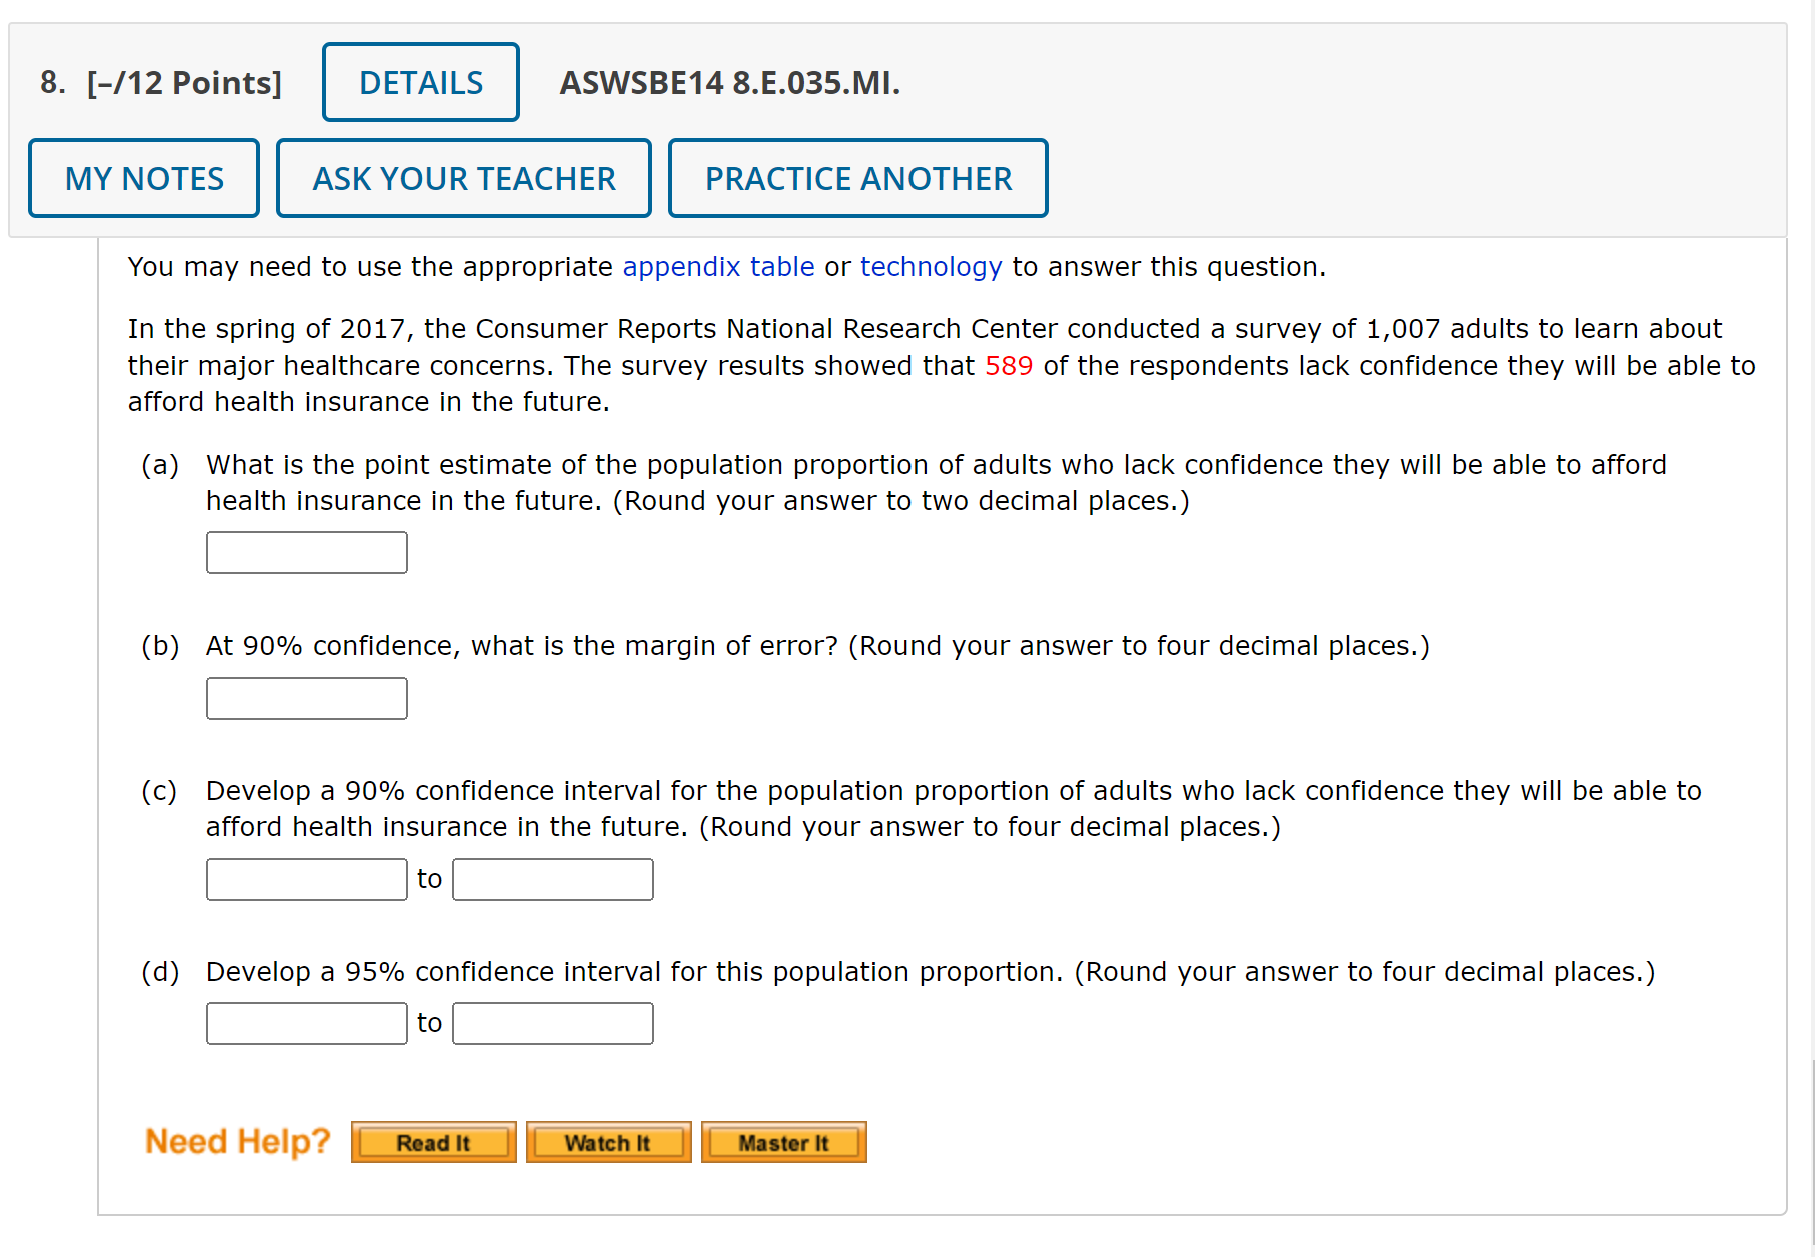
Task: Click the [-/12 Points] score indicator
Action: pyautogui.click(x=184, y=84)
